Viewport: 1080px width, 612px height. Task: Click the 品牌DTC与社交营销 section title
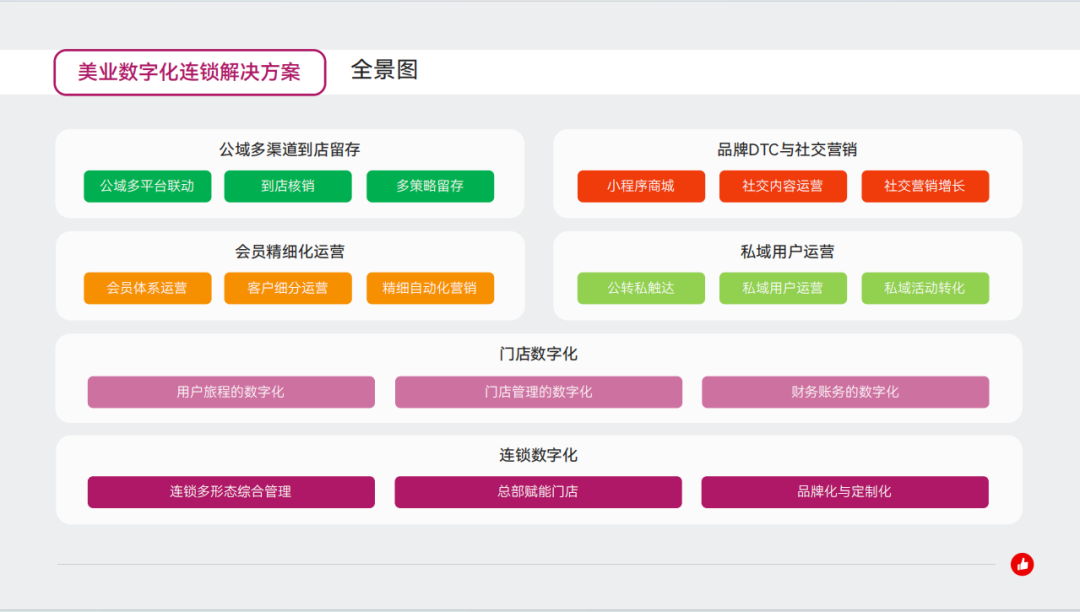[x=787, y=149]
